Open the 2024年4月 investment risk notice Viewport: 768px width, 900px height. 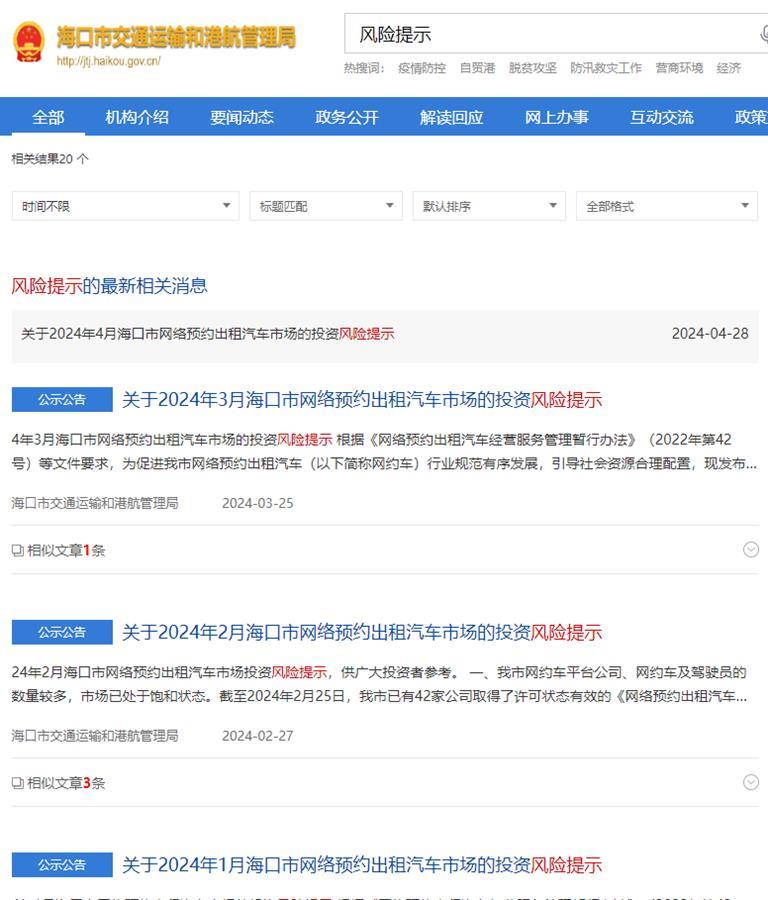point(208,333)
